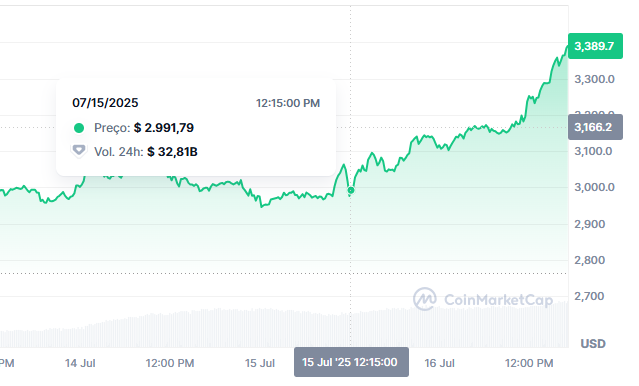Click the last 12:00 PM axis label

point(529,363)
